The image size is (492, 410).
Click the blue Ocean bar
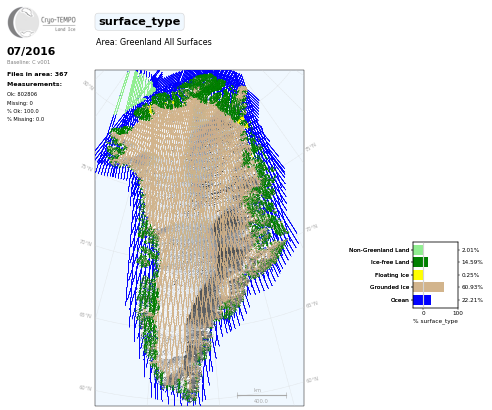[422, 300]
